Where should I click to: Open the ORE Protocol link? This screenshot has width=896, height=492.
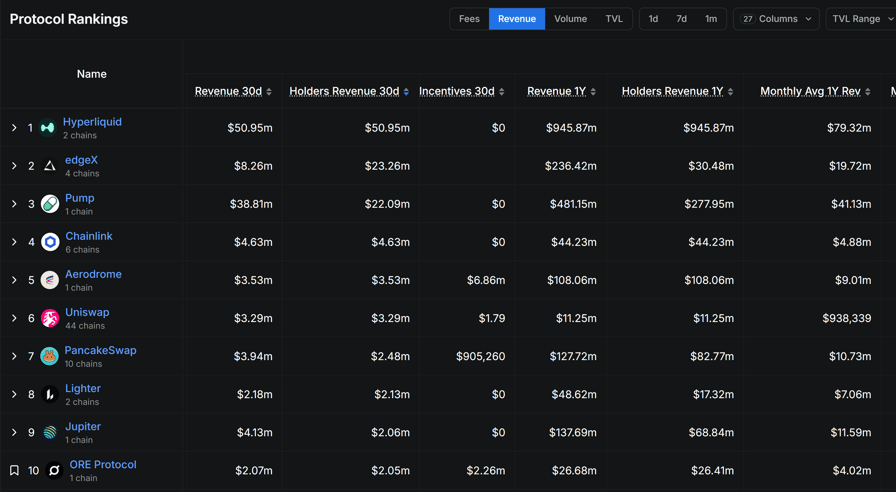(103, 465)
